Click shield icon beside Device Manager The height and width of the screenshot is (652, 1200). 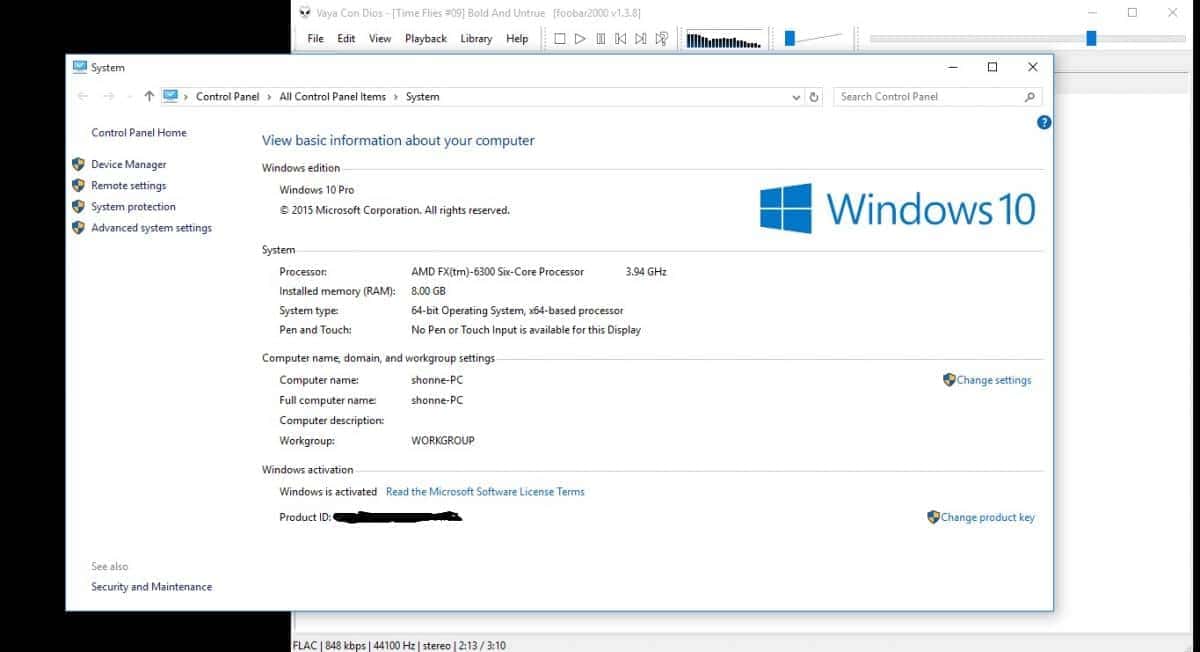coord(78,164)
